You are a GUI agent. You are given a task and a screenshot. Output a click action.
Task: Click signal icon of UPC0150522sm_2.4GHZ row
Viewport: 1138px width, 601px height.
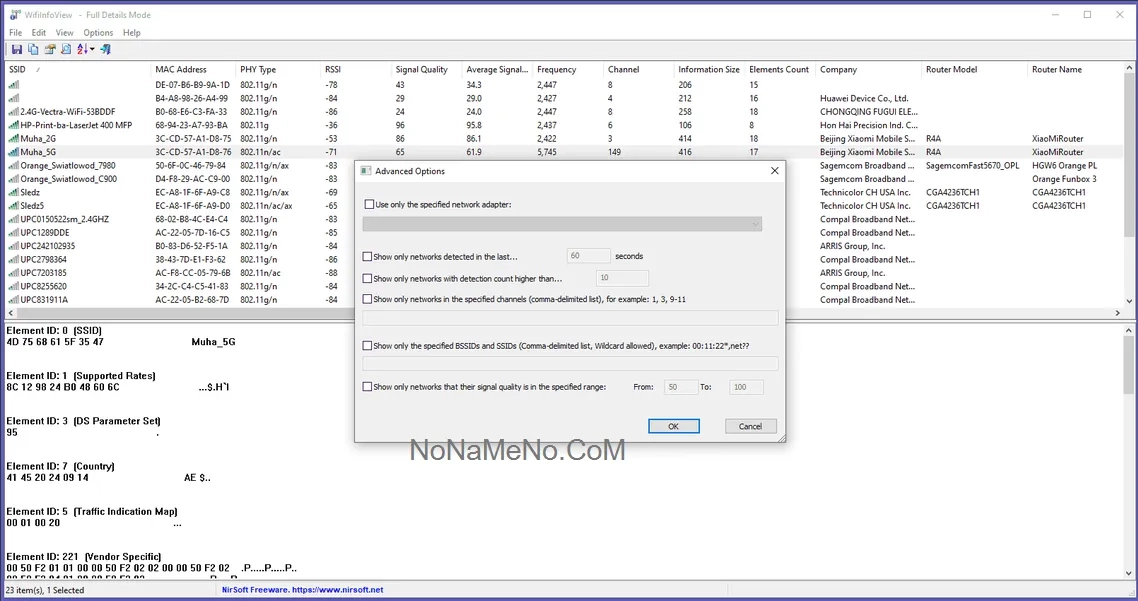14,219
